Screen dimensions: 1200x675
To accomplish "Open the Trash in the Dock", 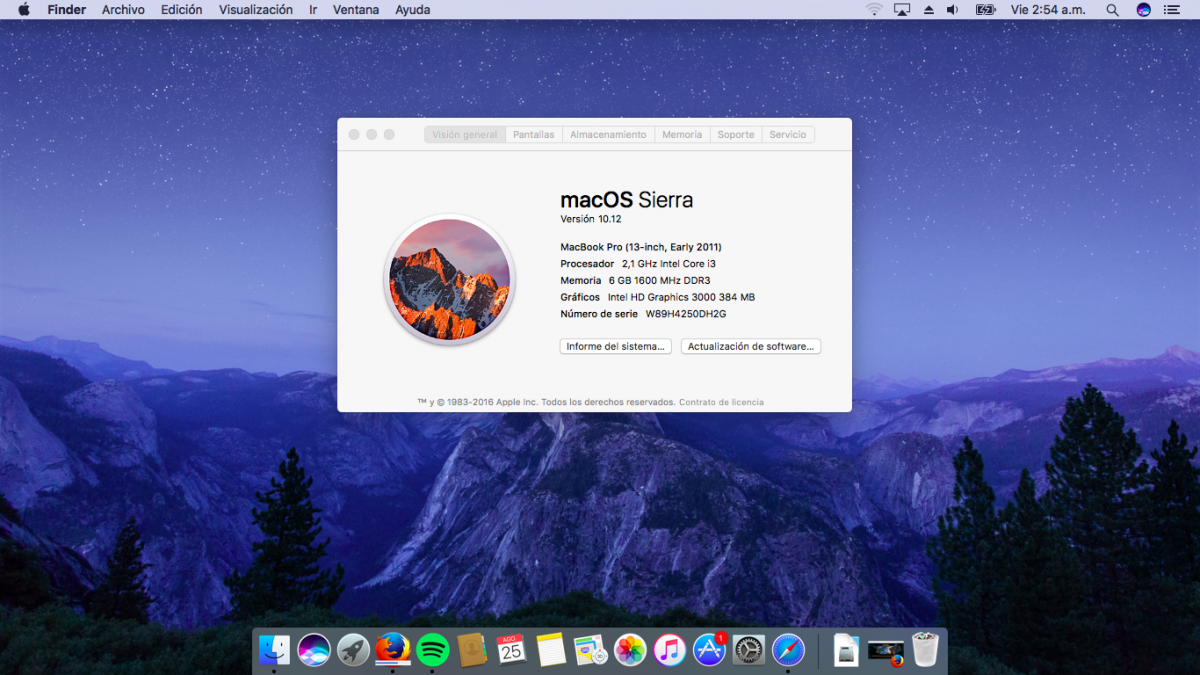I will pyautogui.click(x=926, y=650).
